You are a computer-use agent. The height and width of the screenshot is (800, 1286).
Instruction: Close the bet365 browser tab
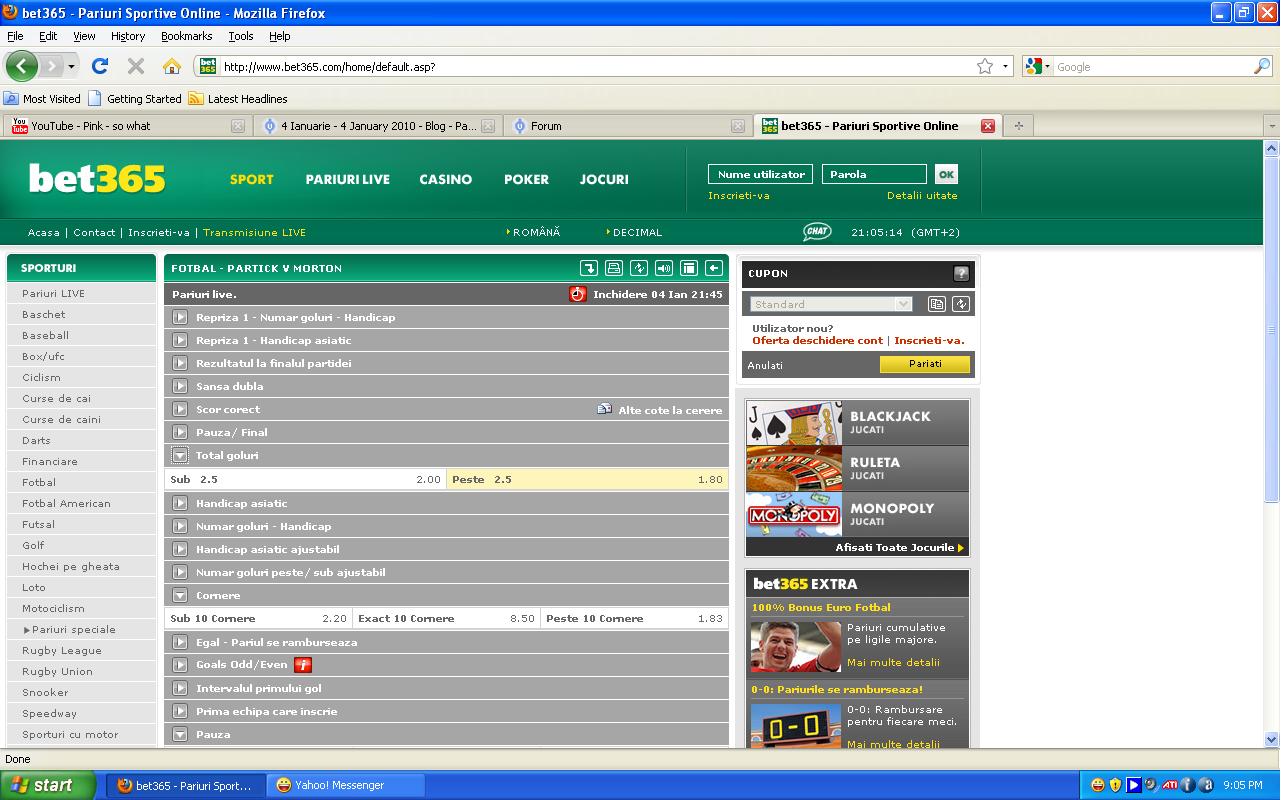click(x=988, y=126)
